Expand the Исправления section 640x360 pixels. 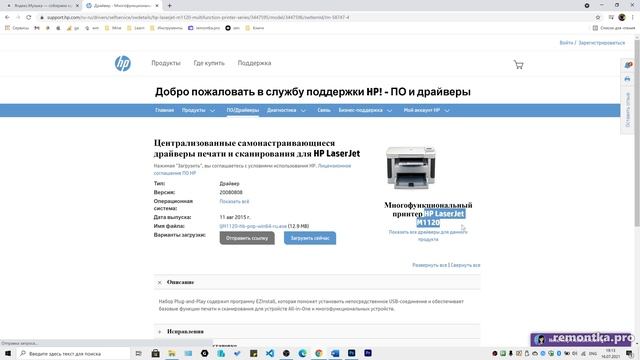(160, 332)
